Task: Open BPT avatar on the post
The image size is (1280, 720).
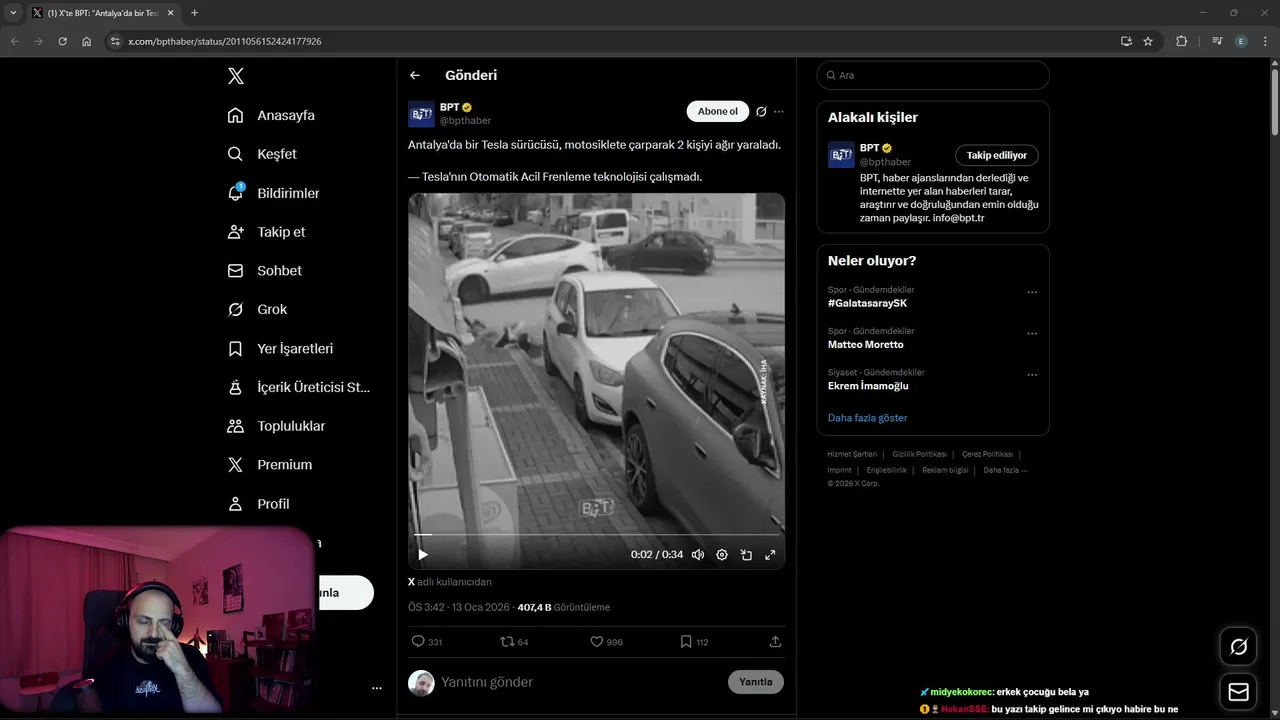Action: point(421,114)
